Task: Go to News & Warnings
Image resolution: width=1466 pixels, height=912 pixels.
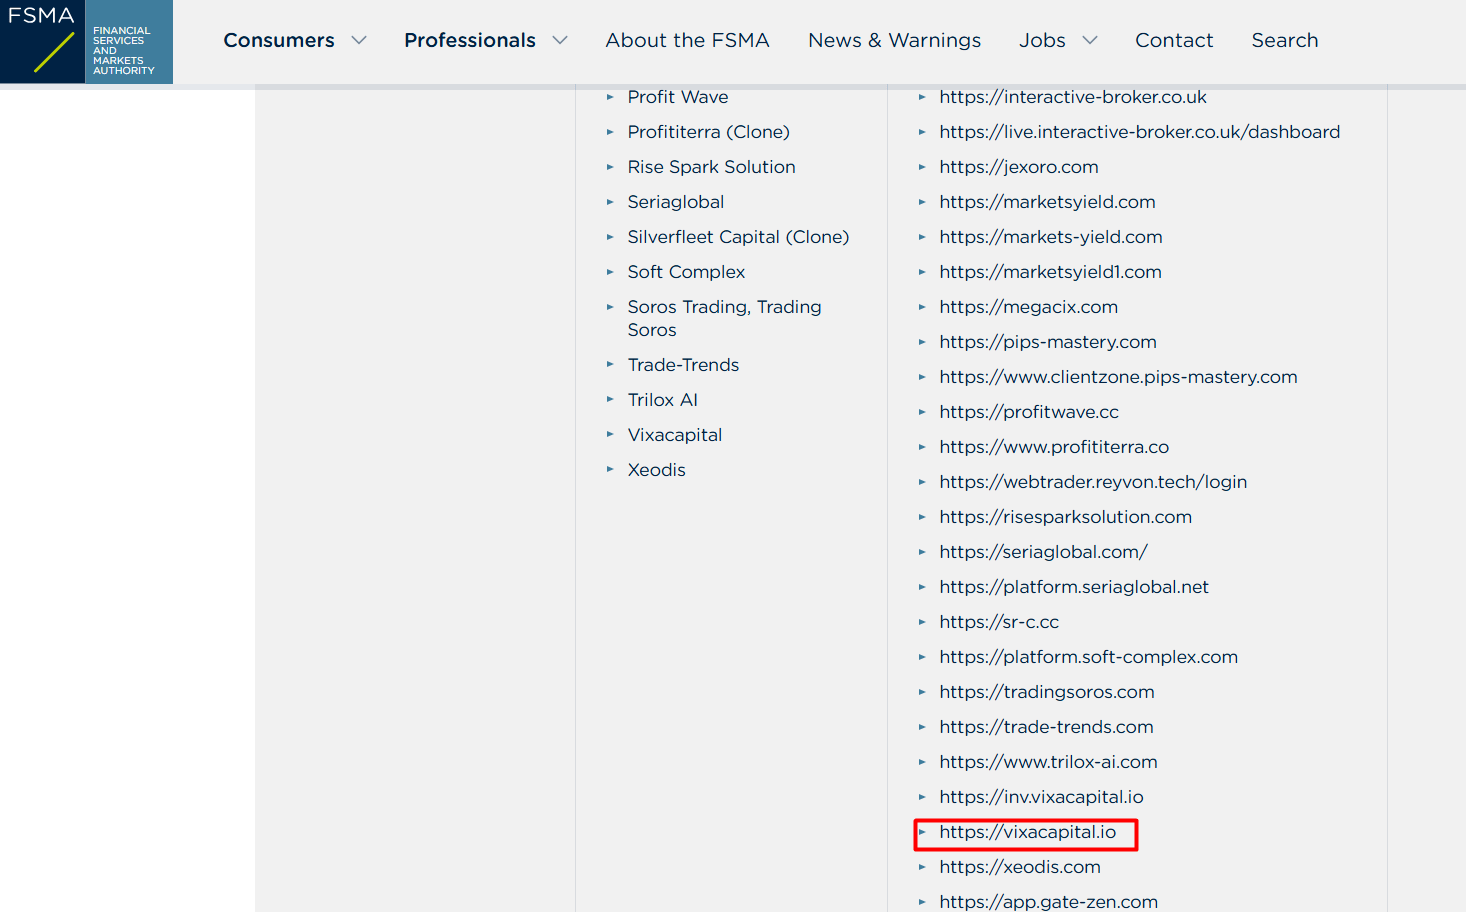Action: pyautogui.click(x=894, y=40)
